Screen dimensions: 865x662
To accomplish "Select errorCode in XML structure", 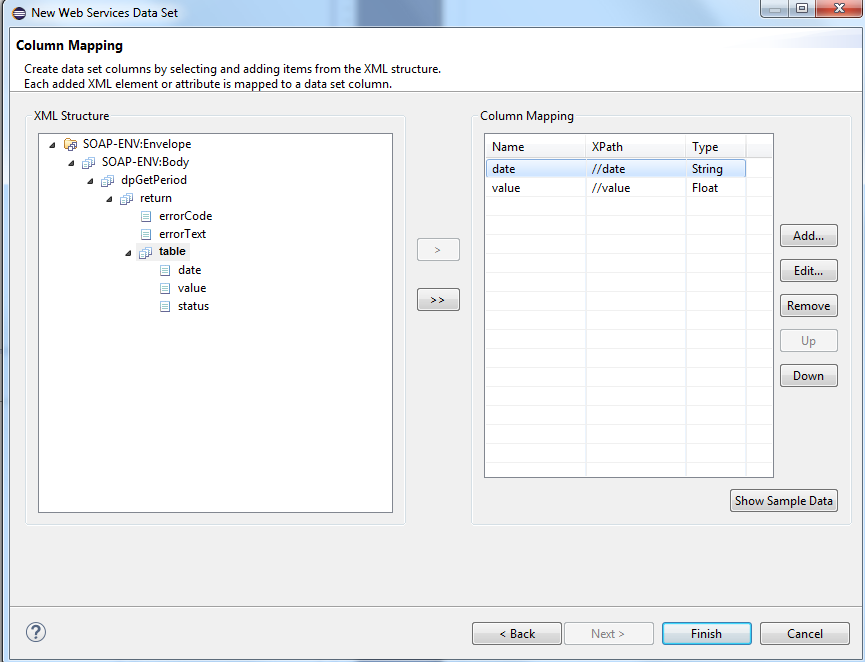I will click(x=185, y=216).
